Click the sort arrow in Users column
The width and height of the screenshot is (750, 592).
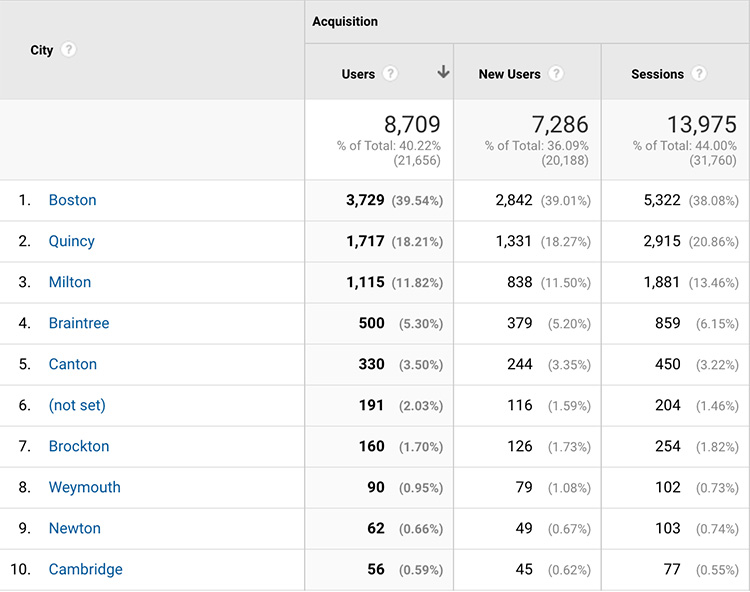(x=443, y=72)
